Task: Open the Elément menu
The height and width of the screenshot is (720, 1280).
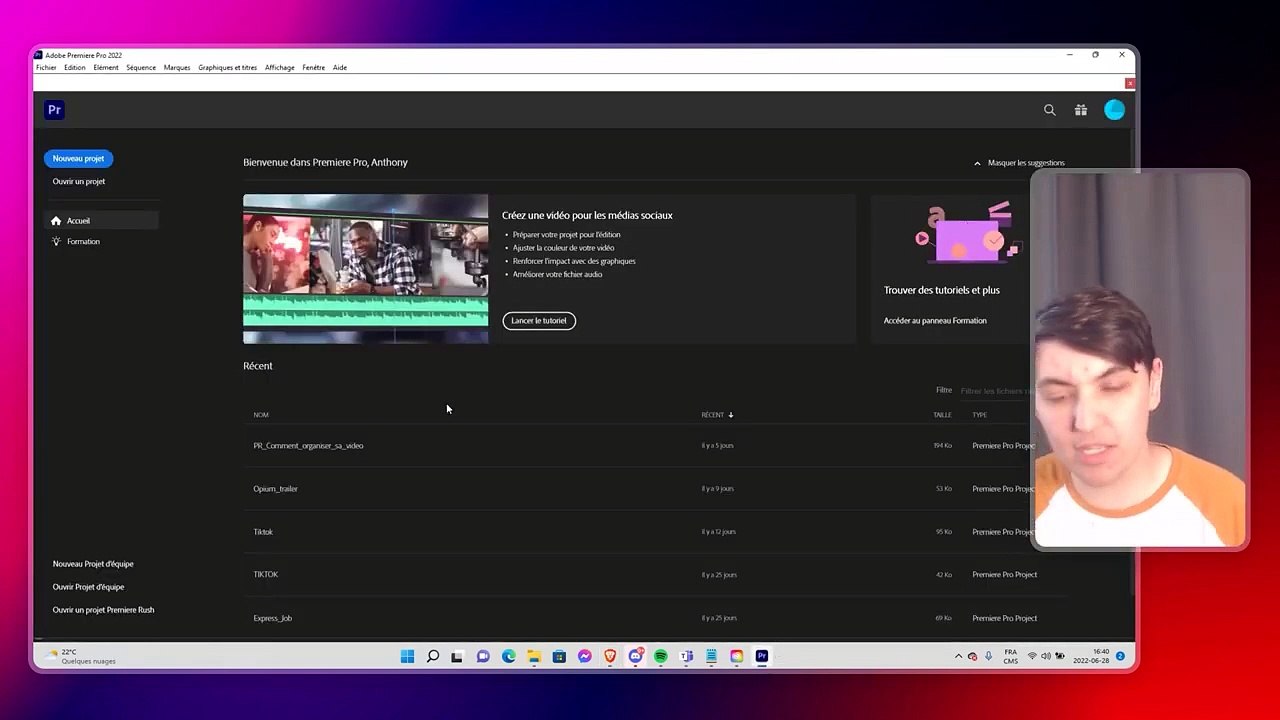Action: [x=106, y=68]
